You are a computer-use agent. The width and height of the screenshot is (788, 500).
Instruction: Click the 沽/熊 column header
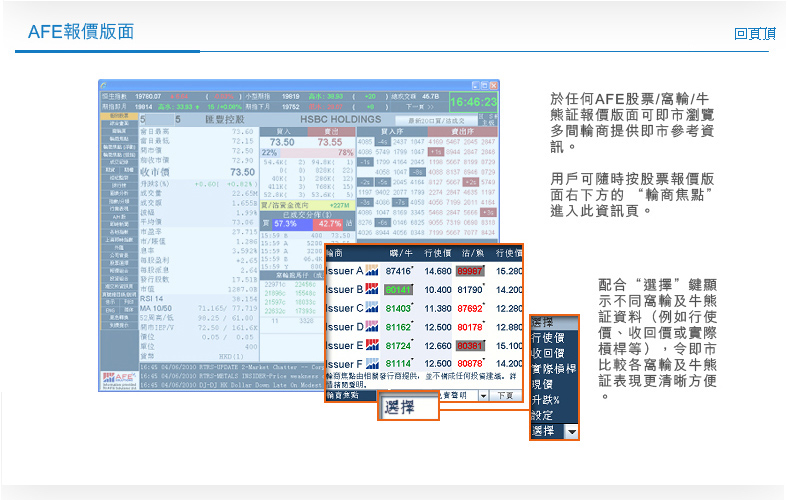point(472,253)
